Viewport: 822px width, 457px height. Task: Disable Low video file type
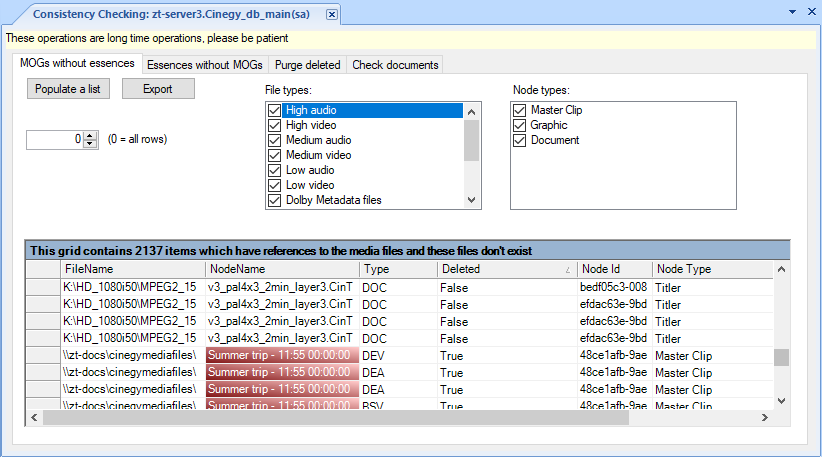[x=274, y=185]
